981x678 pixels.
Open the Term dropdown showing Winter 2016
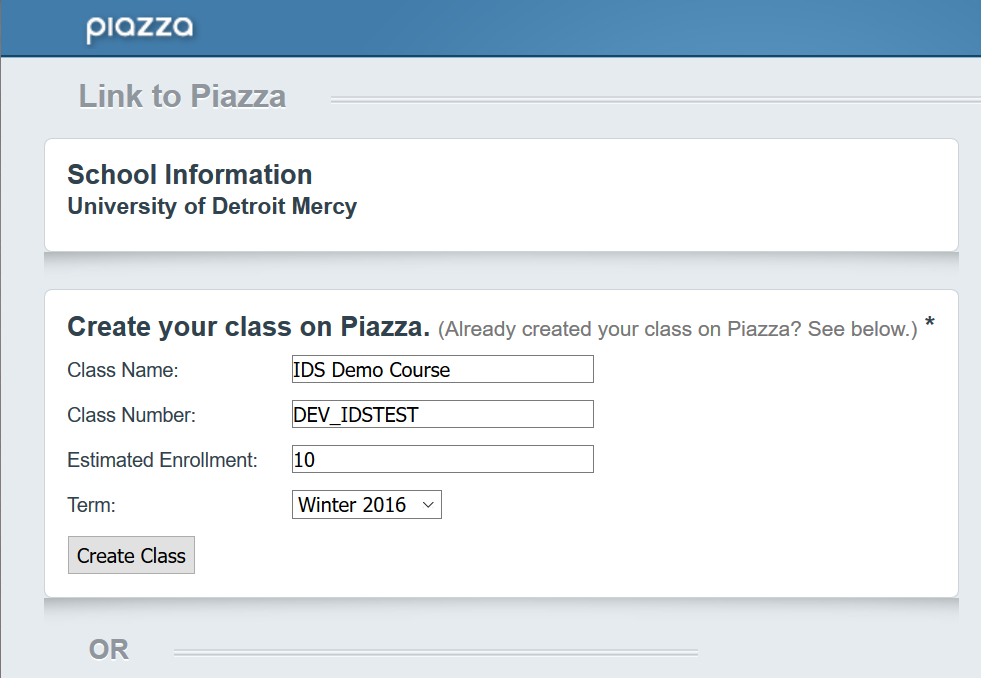367,504
